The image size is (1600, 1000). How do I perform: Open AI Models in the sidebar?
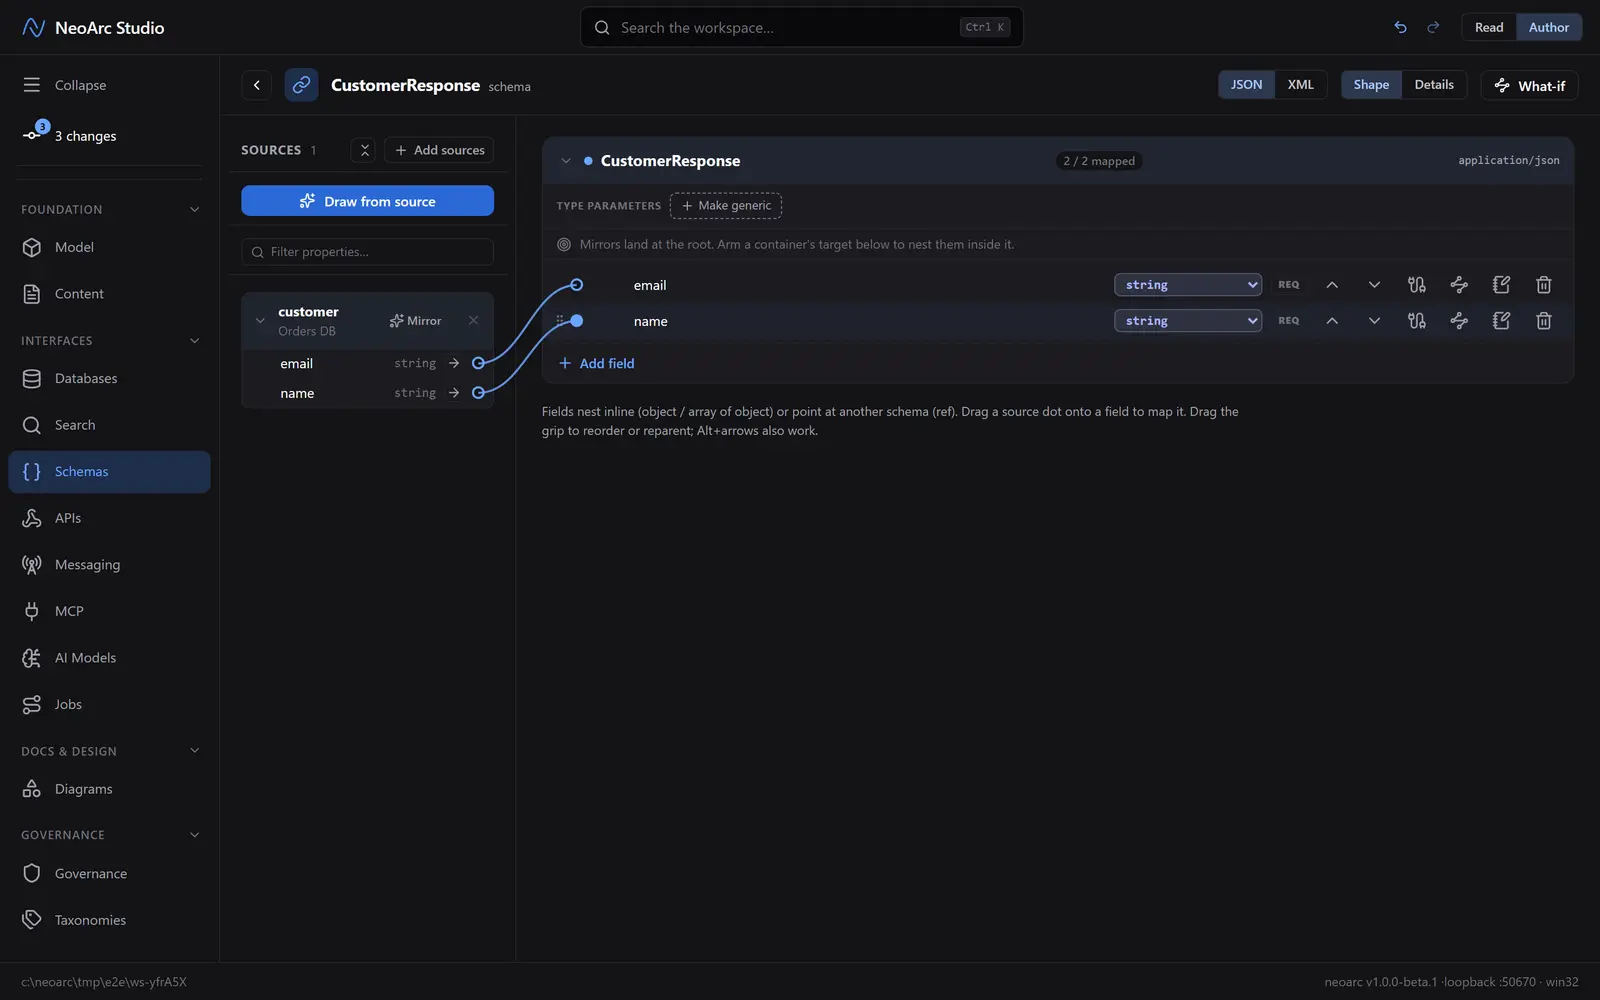click(110, 658)
